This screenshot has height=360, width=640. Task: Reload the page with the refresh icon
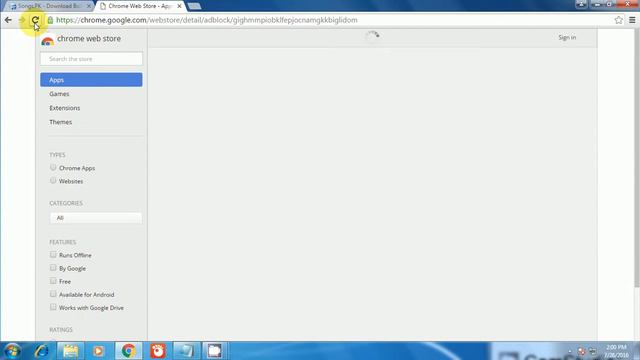[x=35, y=20]
